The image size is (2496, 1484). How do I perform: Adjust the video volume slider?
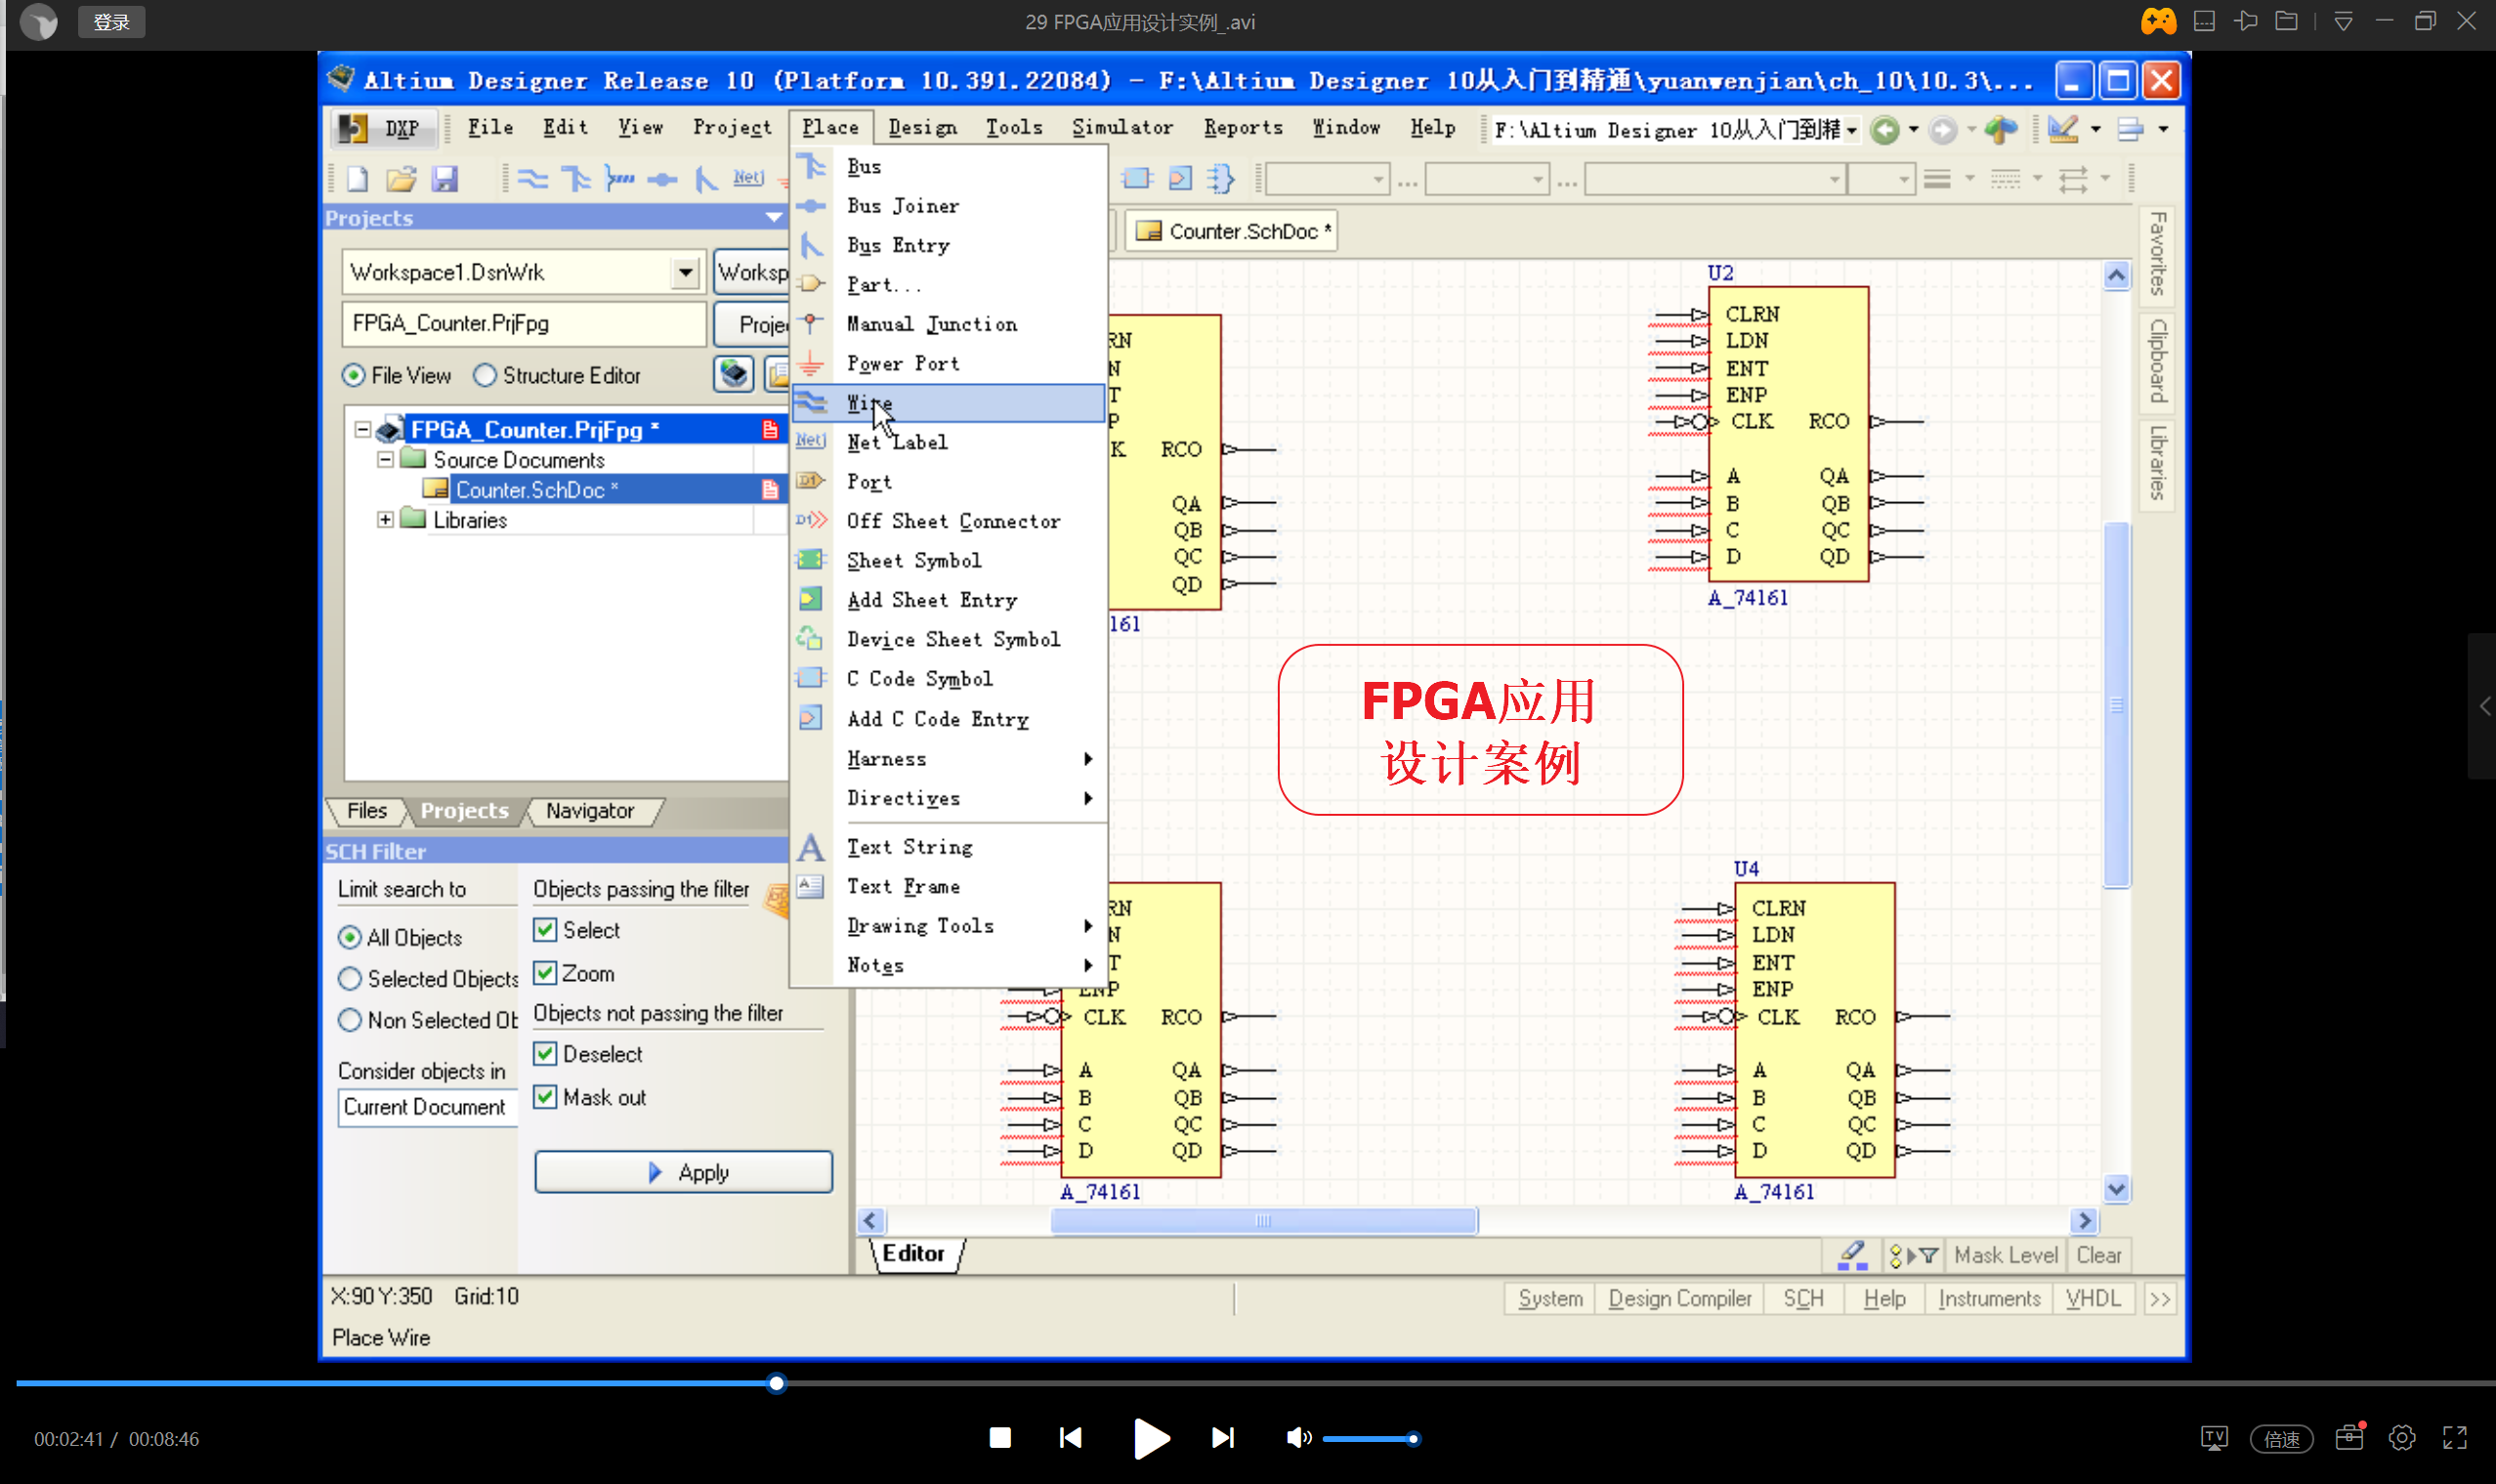pyautogui.click(x=1366, y=1438)
